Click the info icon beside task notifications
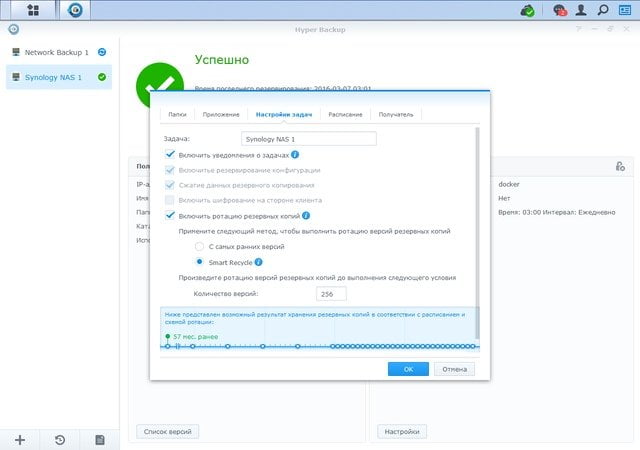 (x=295, y=155)
